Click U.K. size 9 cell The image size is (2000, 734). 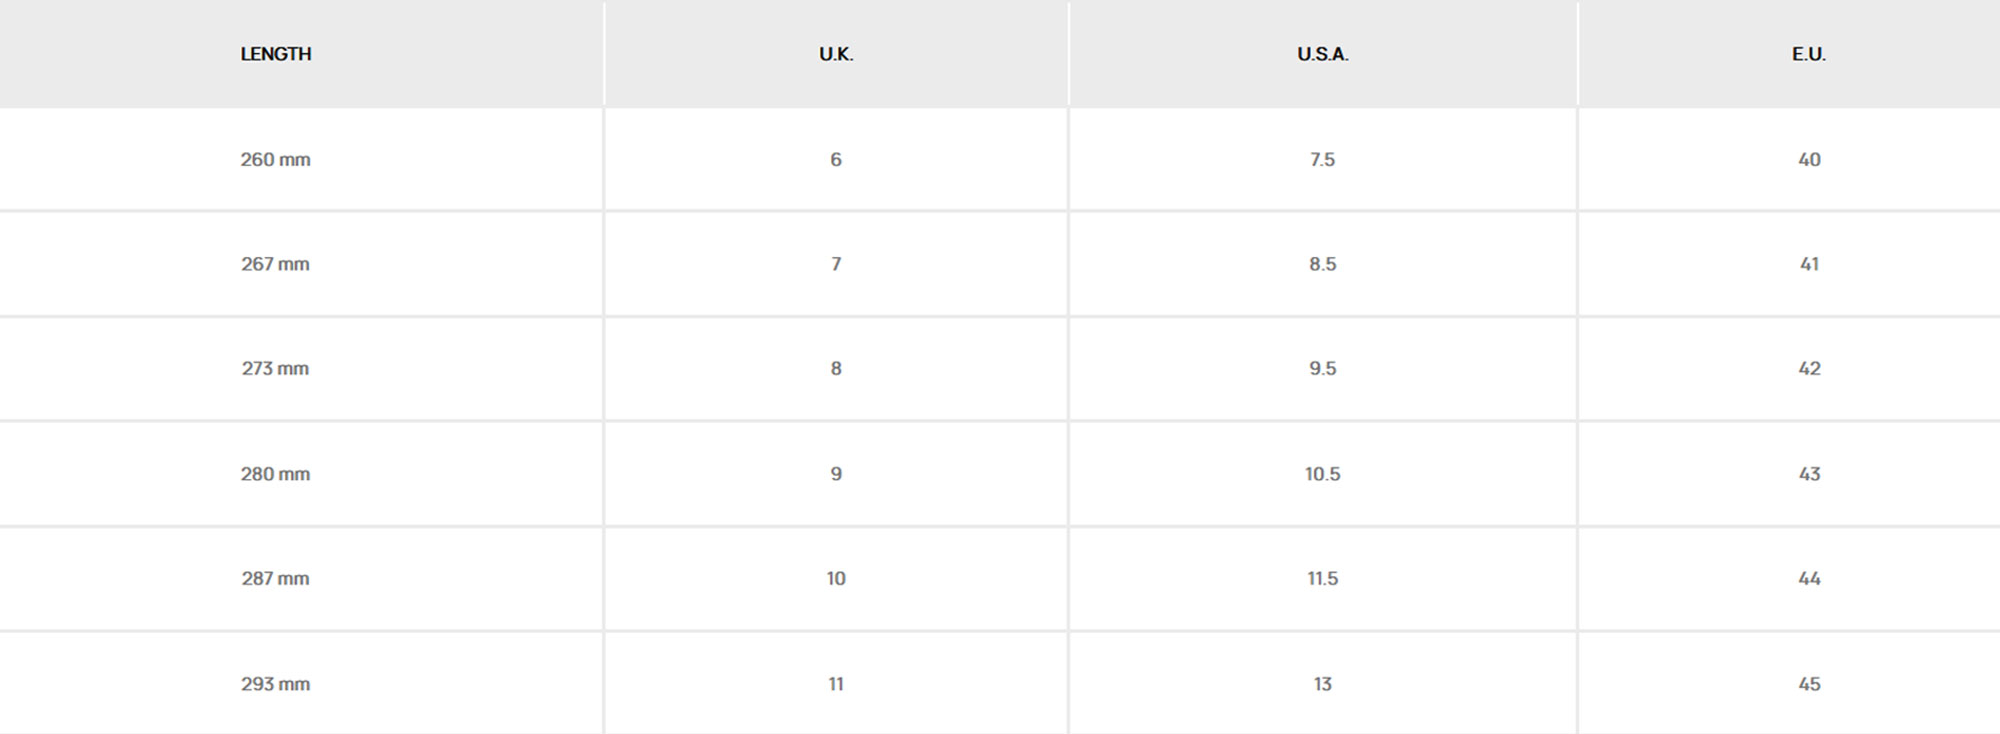(836, 474)
